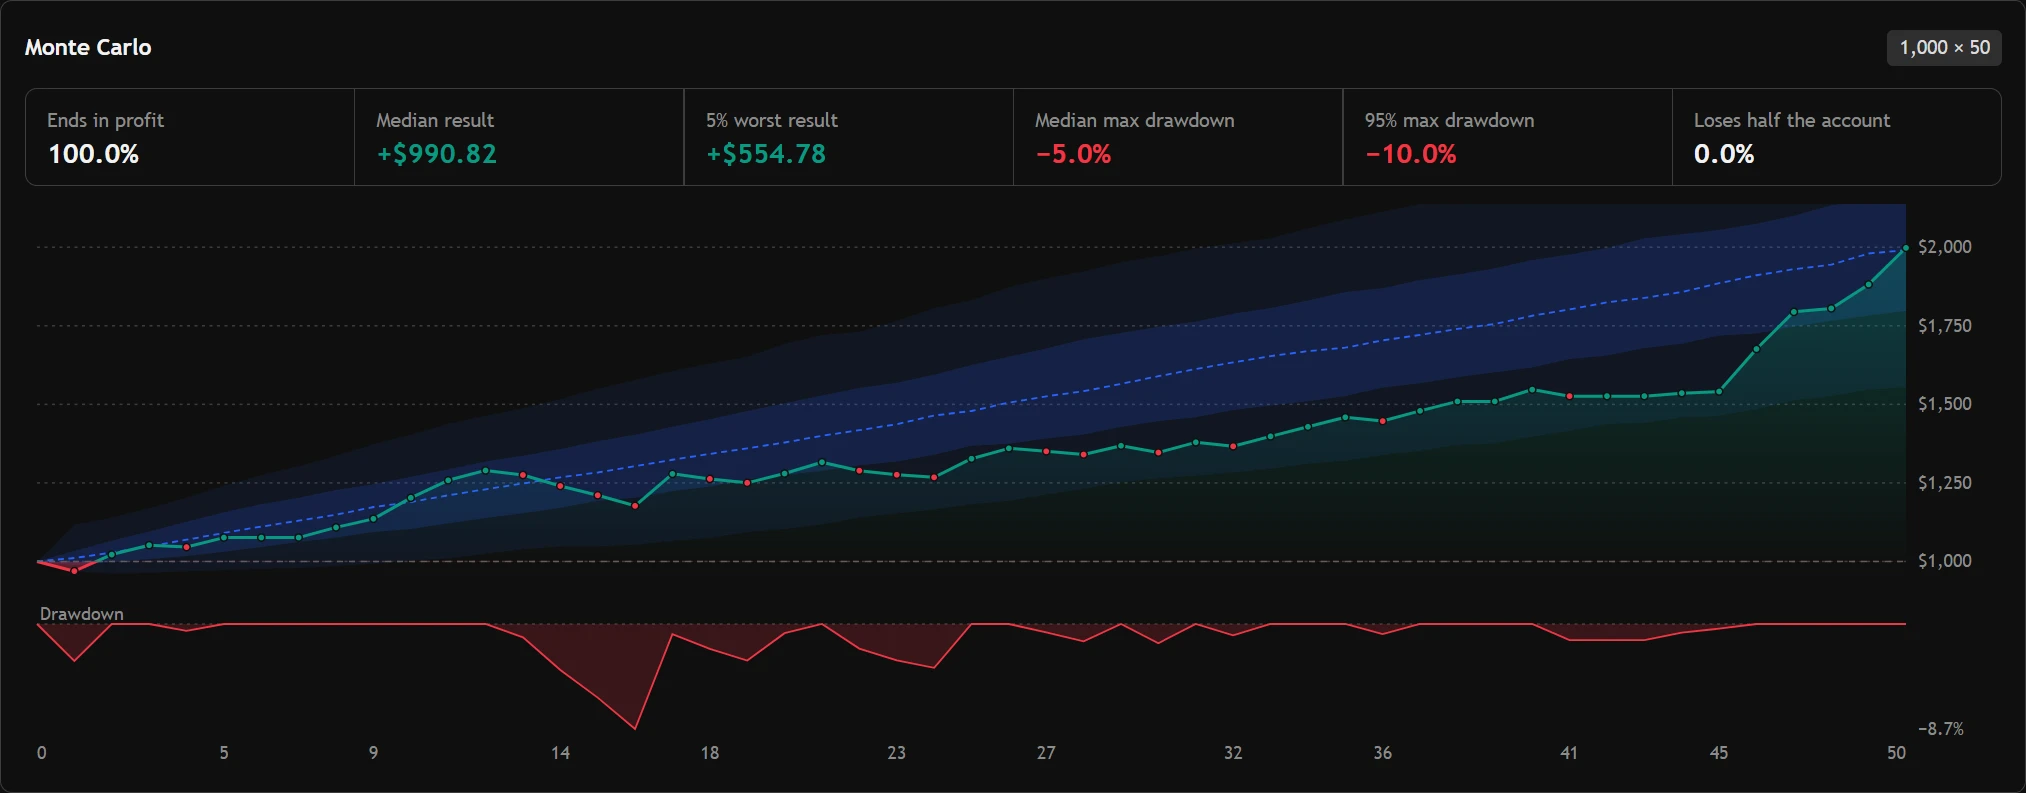This screenshot has height=793, width=2026.
Task: Click the x-axis tick label 32
Action: coord(1233,753)
